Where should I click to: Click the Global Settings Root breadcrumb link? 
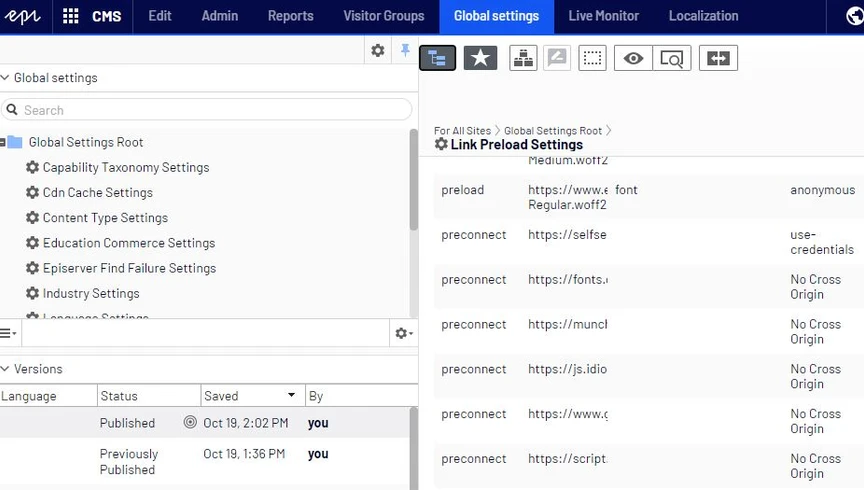click(x=553, y=131)
